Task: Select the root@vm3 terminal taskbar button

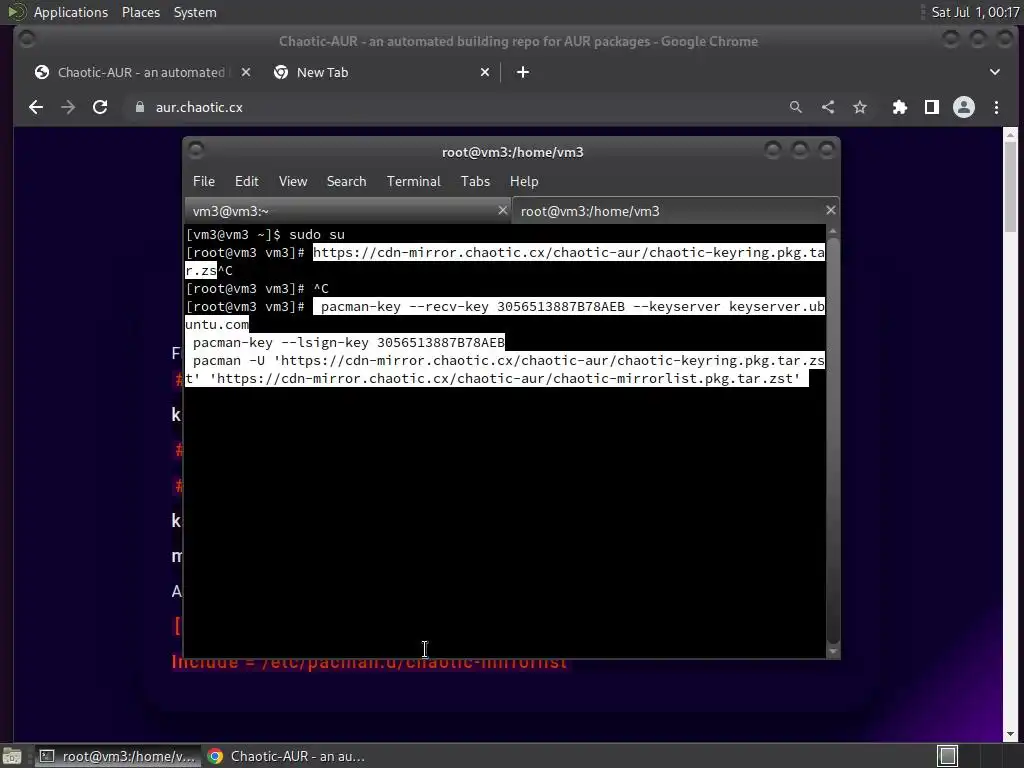Action: click(116, 756)
